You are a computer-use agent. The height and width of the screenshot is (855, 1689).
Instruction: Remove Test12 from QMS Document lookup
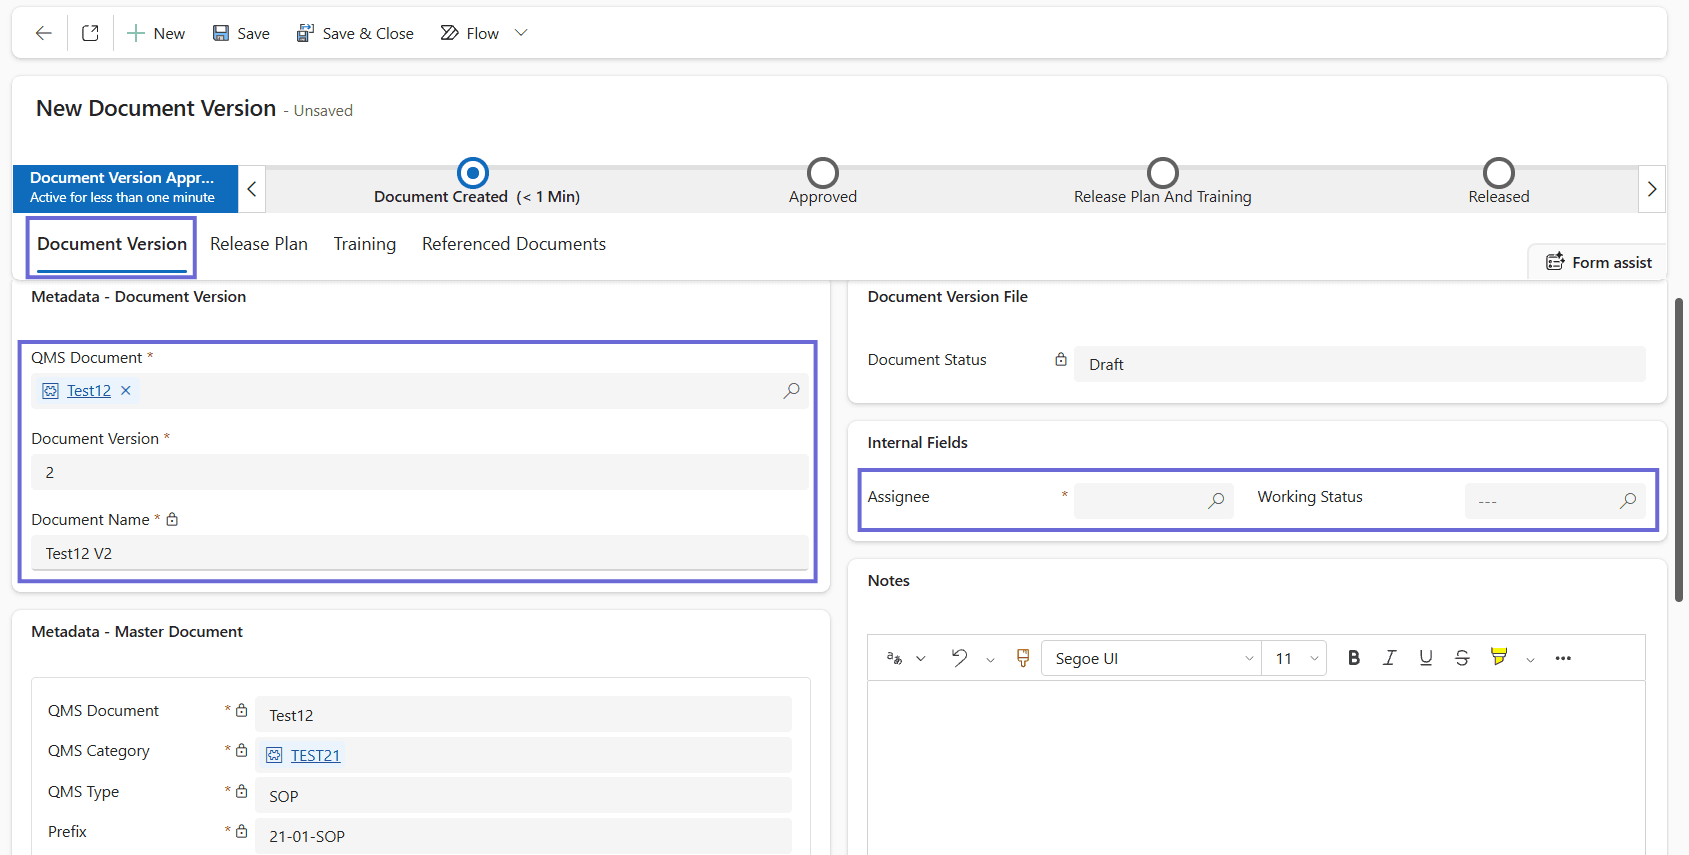(x=126, y=391)
